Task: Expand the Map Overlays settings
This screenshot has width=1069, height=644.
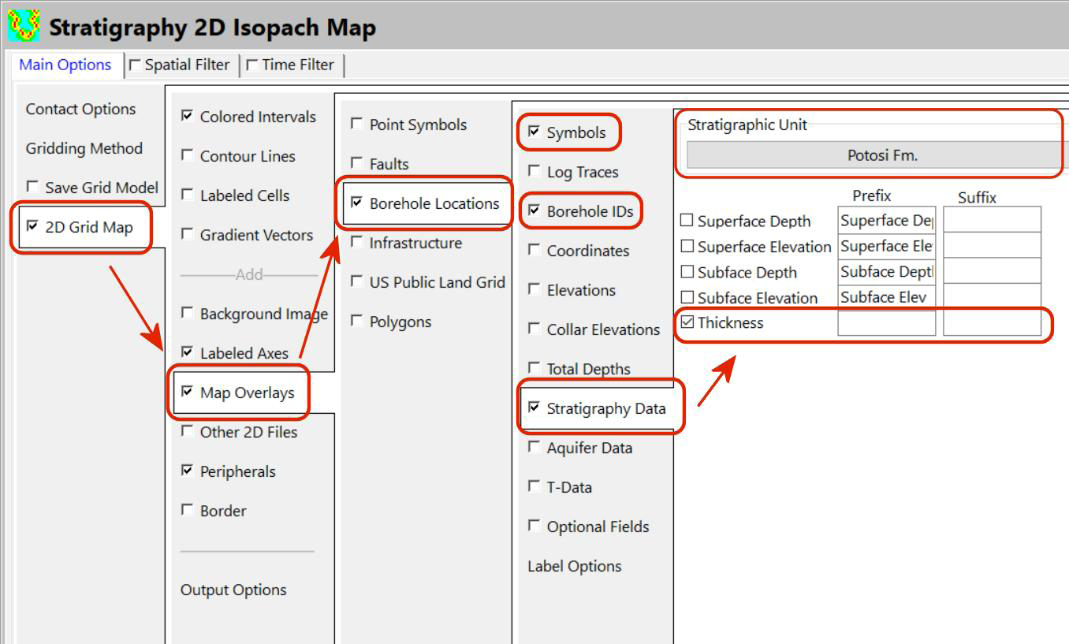Action: 246,393
